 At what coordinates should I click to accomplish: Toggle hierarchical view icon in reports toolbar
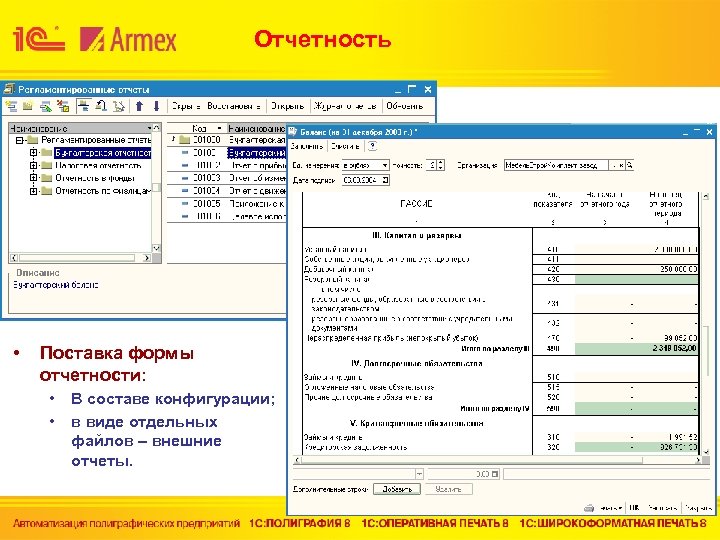click(x=83, y=106)
